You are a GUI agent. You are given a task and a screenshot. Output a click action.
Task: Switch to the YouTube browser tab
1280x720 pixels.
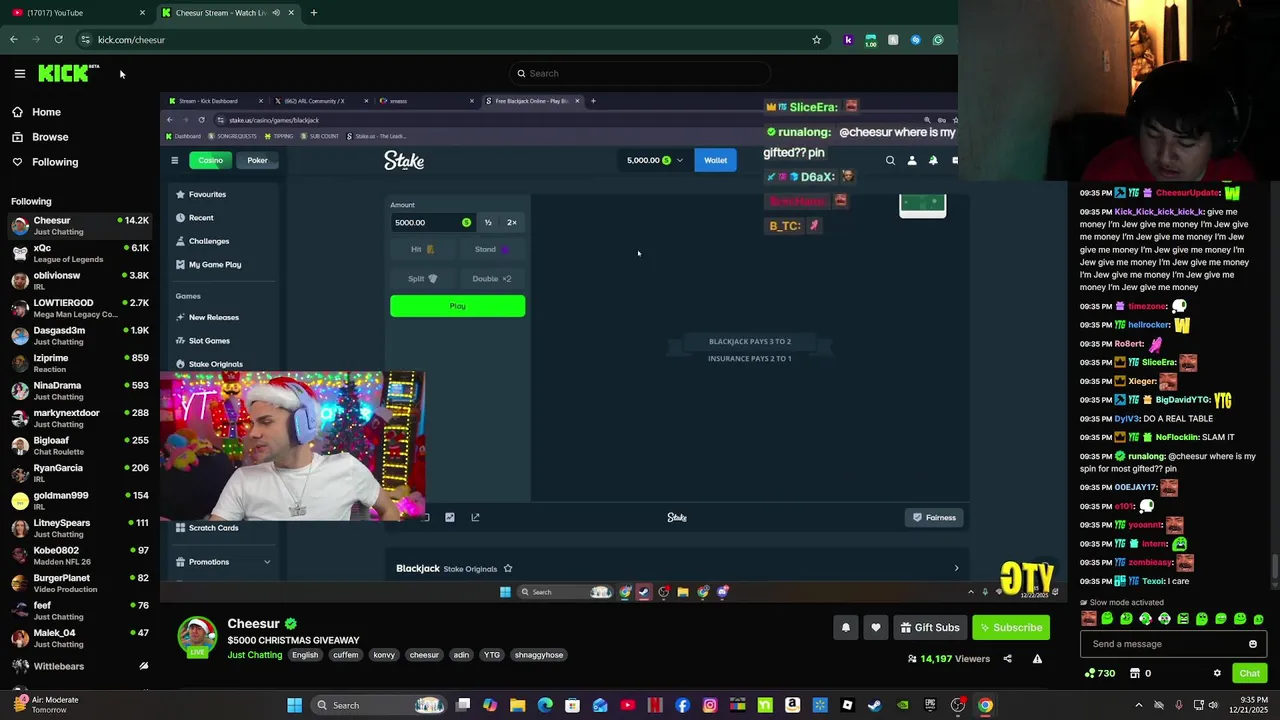tap(76, 13)
